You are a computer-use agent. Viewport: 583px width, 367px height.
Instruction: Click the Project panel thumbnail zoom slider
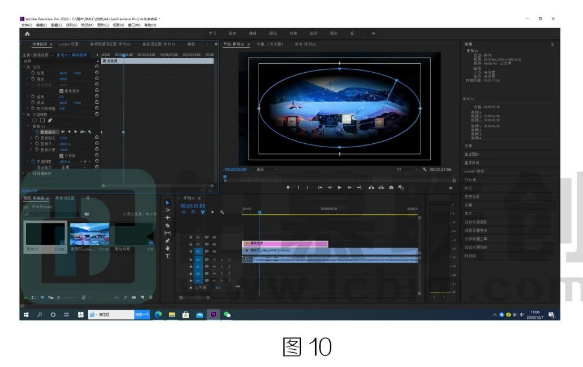pyautogui.click(x=67, y=297)
